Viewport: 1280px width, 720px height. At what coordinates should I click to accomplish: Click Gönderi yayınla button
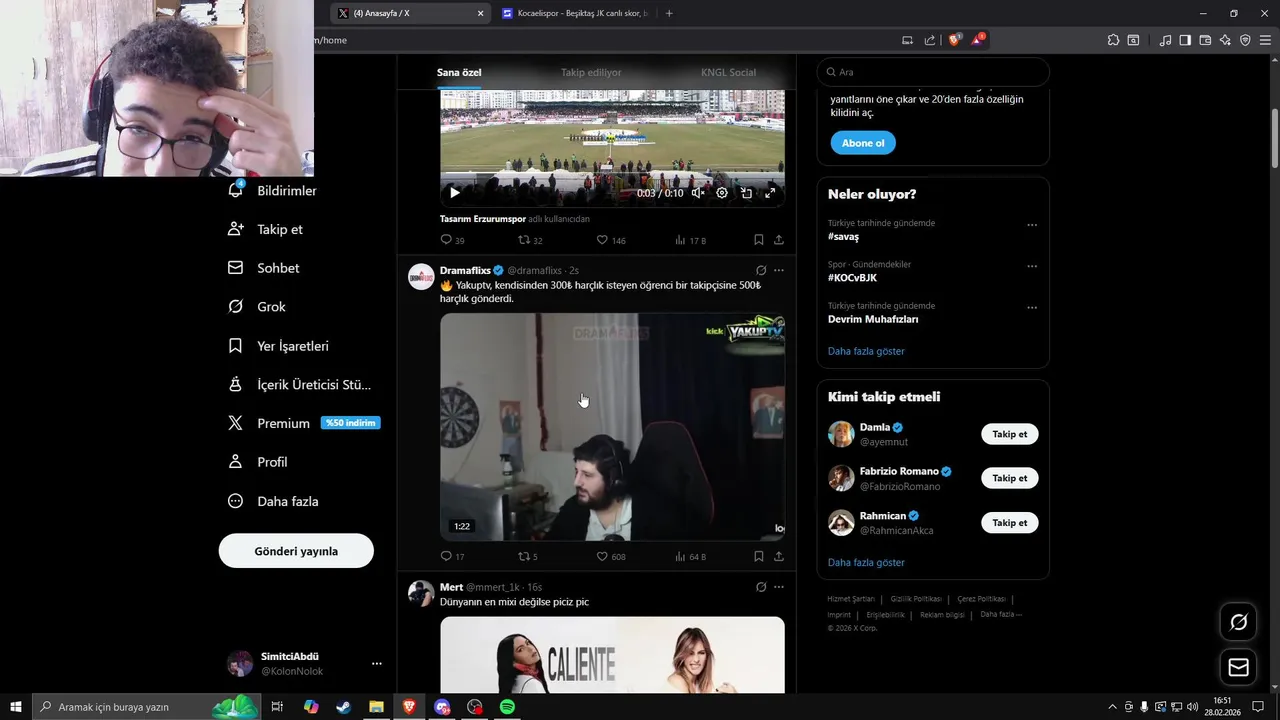(296, 551)
